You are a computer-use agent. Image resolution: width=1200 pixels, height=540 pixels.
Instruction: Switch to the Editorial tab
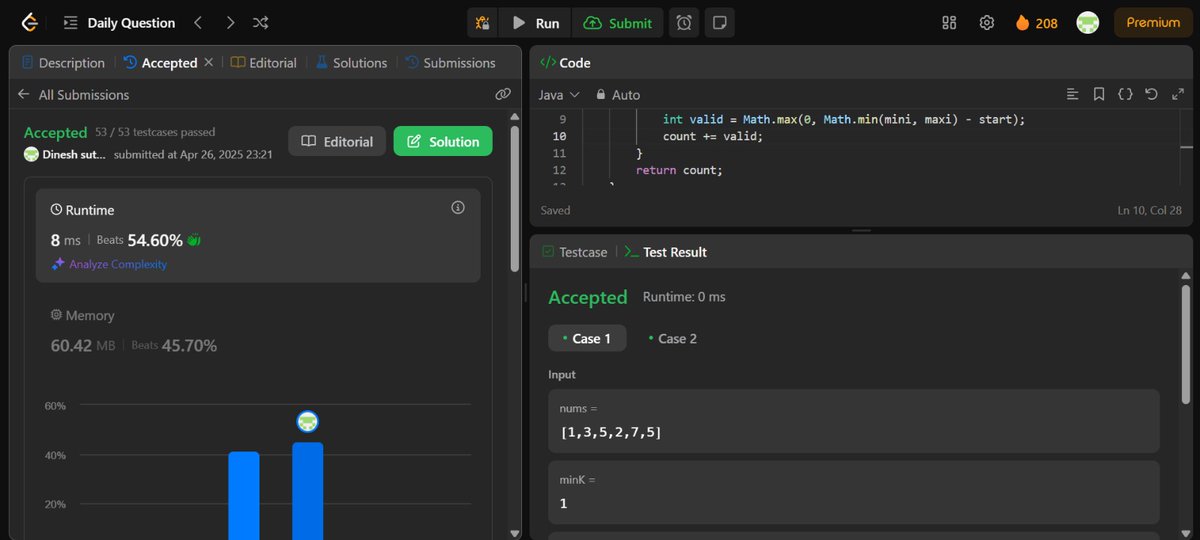tap(264, 62)
